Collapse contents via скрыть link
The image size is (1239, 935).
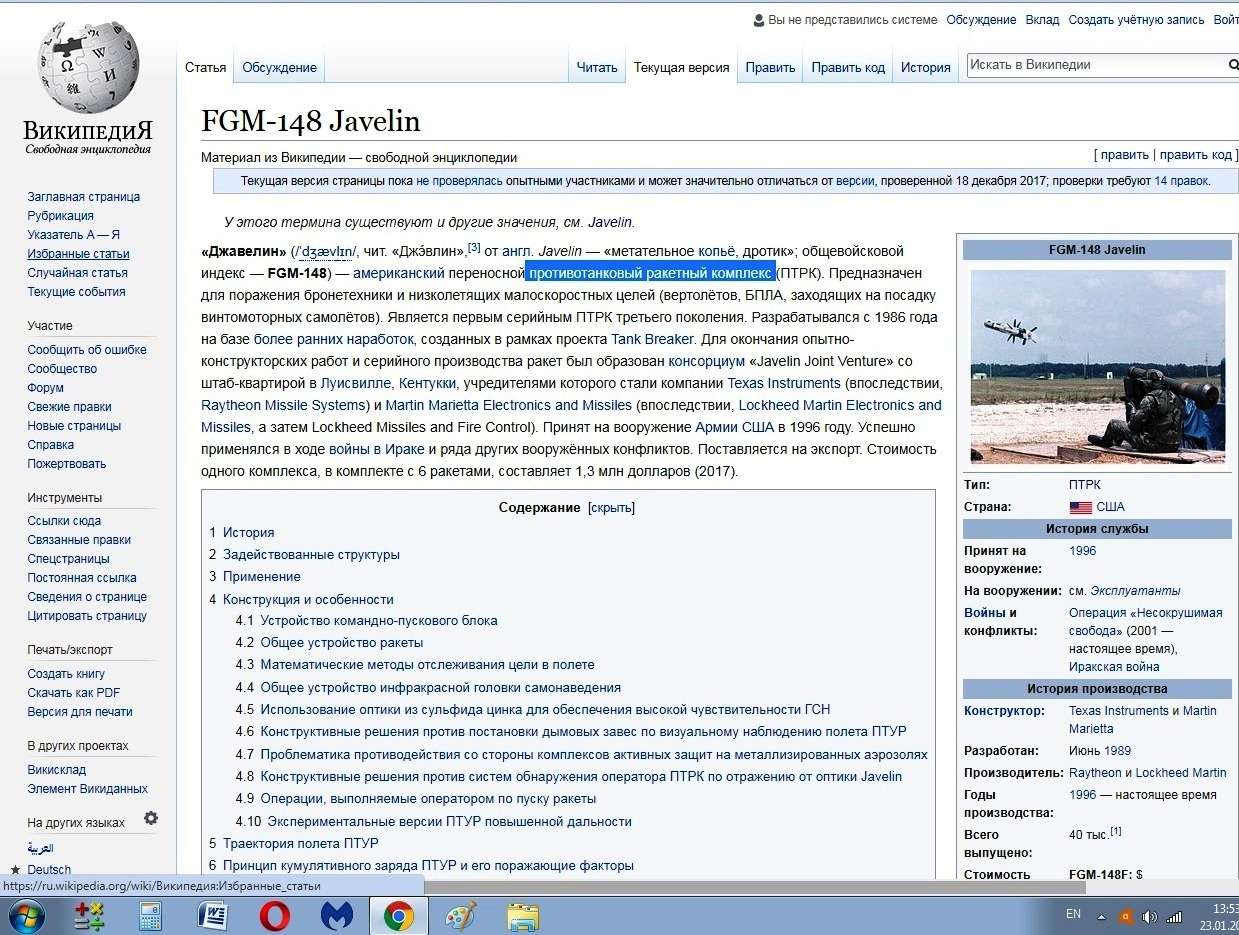coord(611,508)
